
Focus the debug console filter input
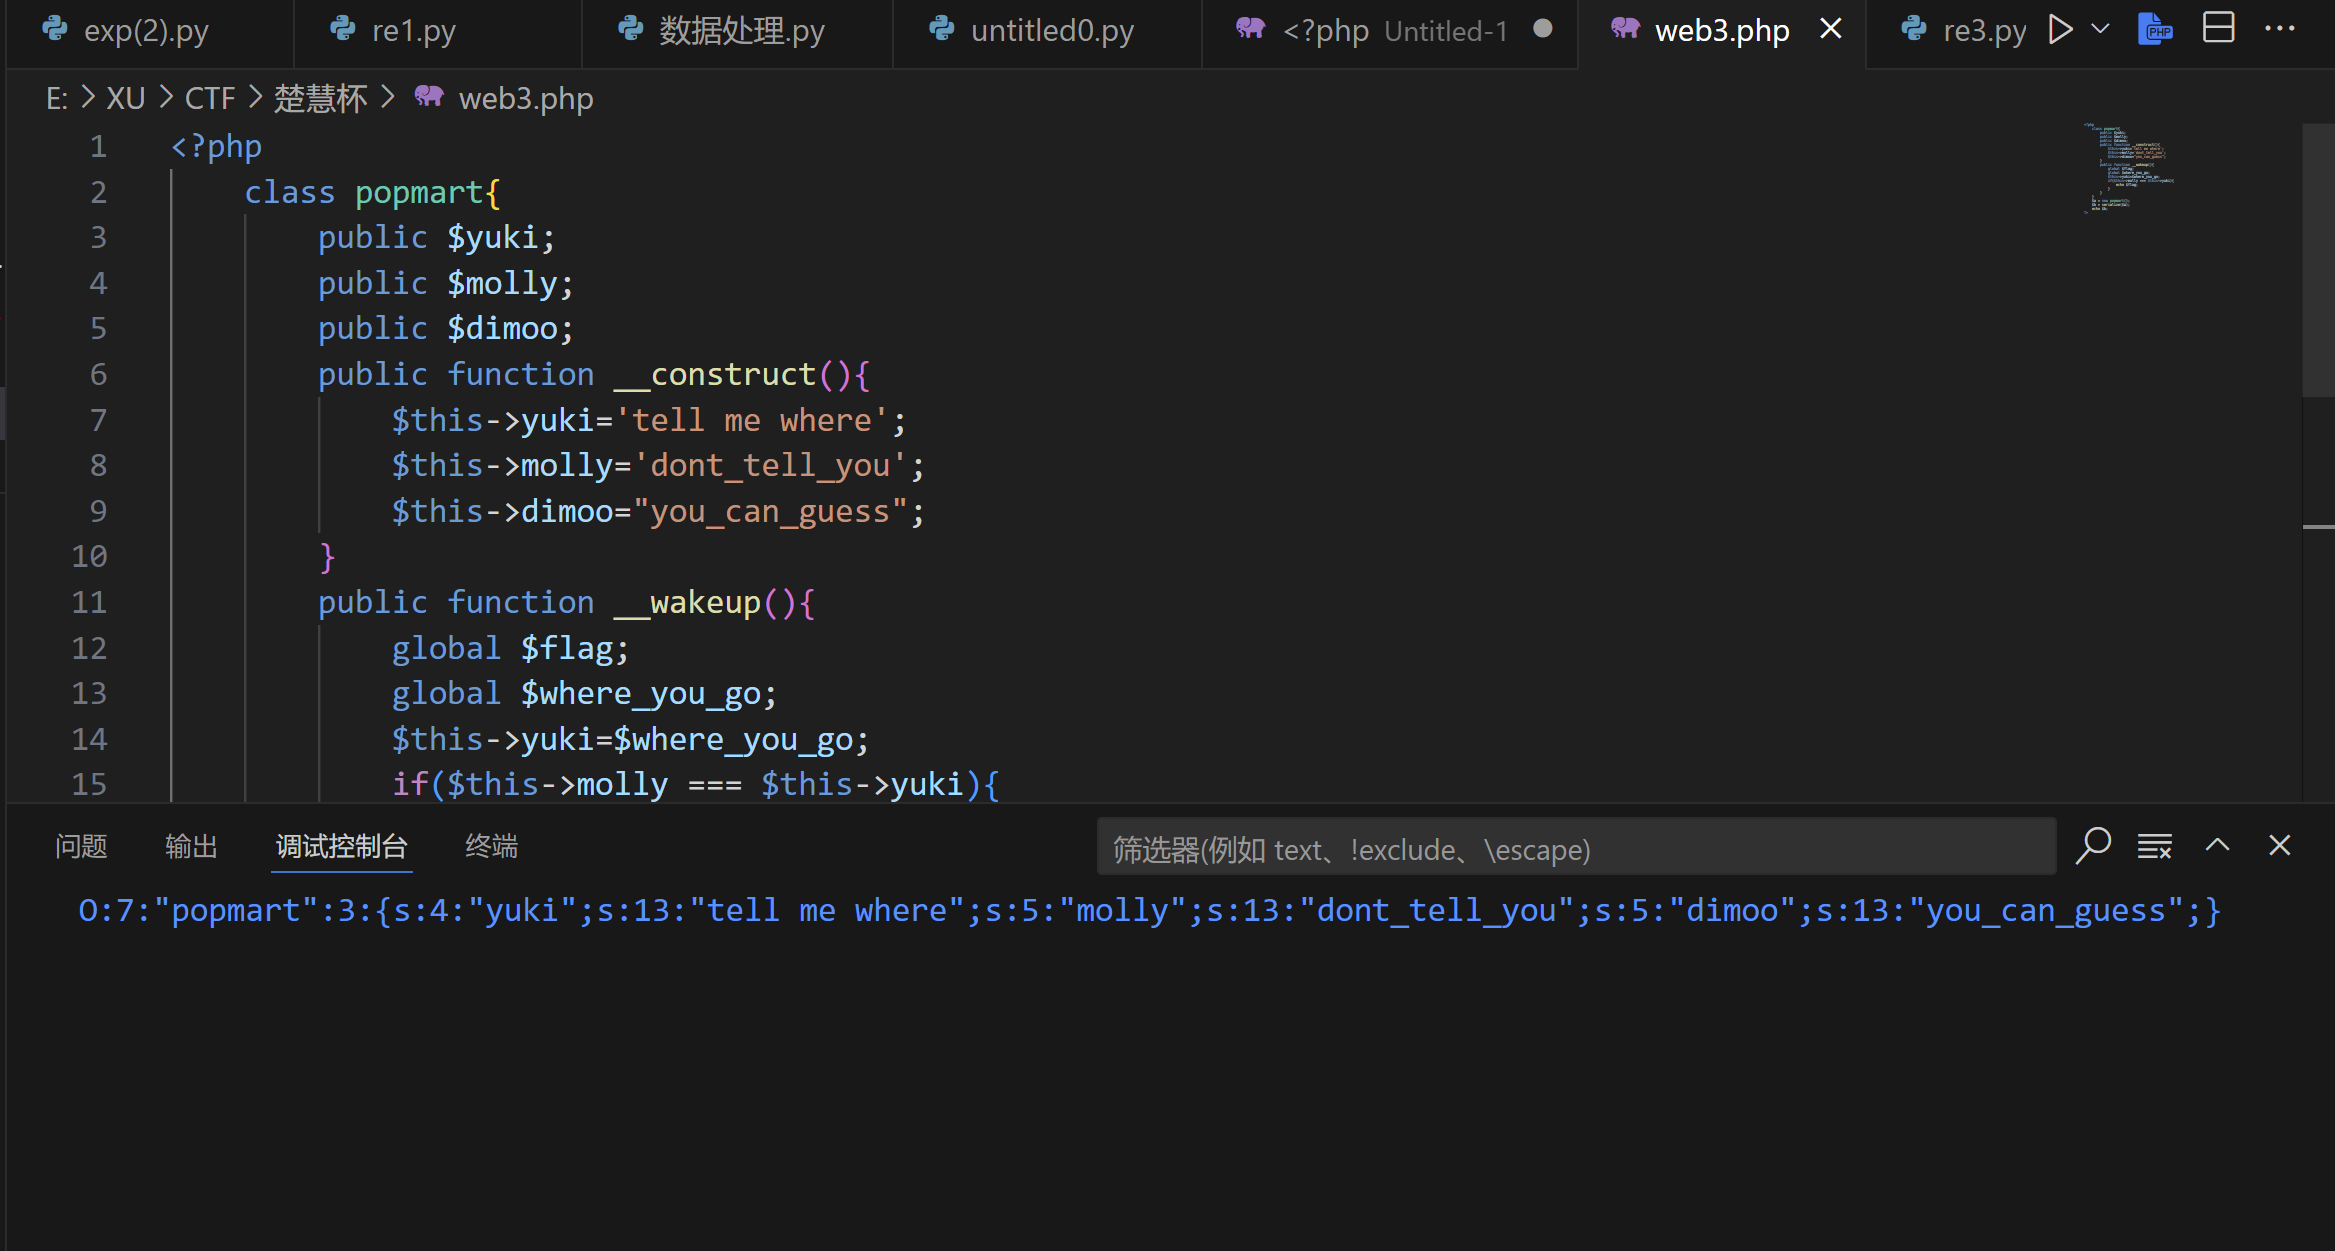coord(1576,847)
